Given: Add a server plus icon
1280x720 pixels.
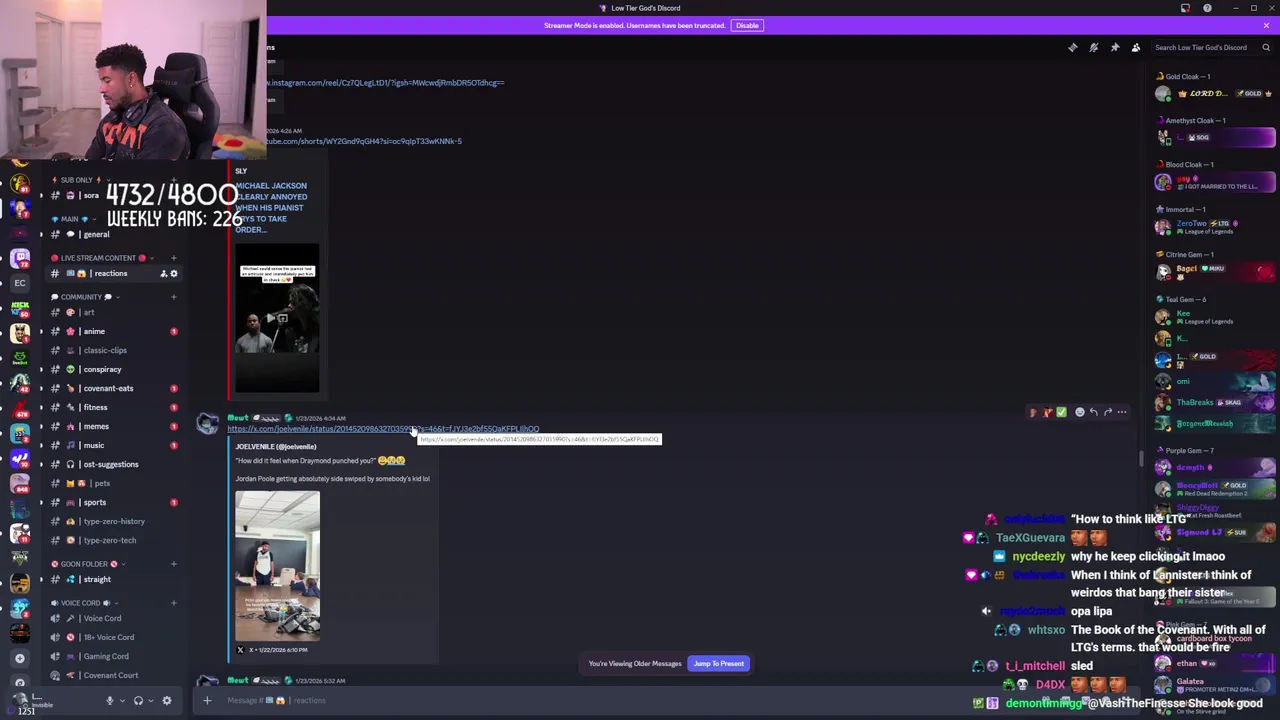Looking at the screenshot, I should [19, 658].
